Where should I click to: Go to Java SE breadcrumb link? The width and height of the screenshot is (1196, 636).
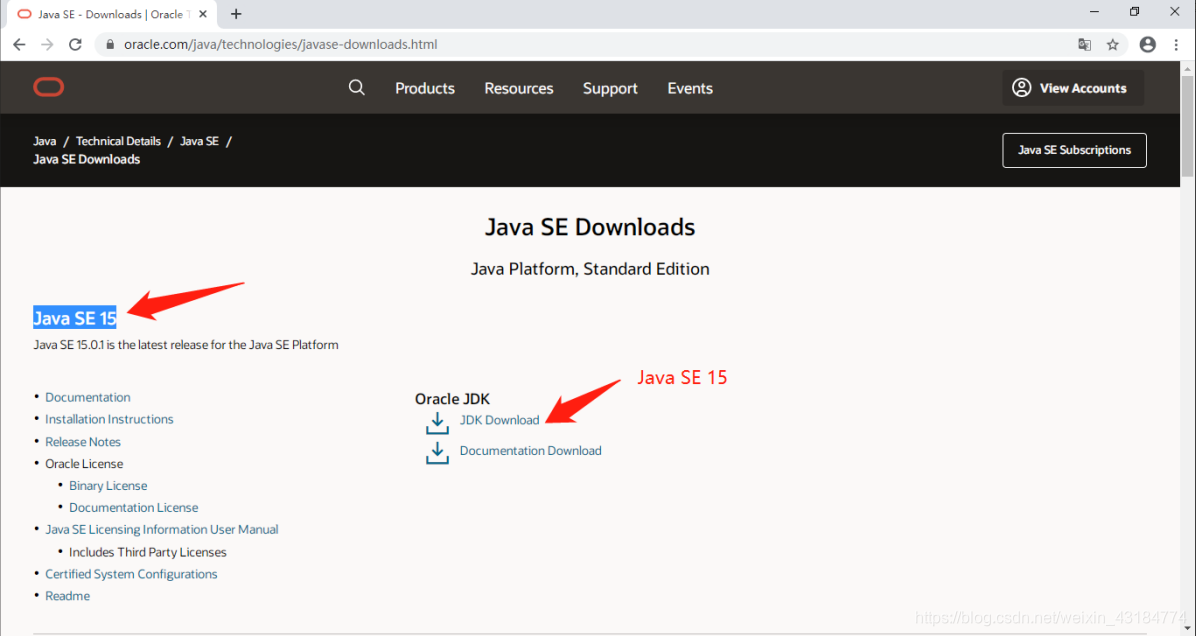[x=199, y=141]
